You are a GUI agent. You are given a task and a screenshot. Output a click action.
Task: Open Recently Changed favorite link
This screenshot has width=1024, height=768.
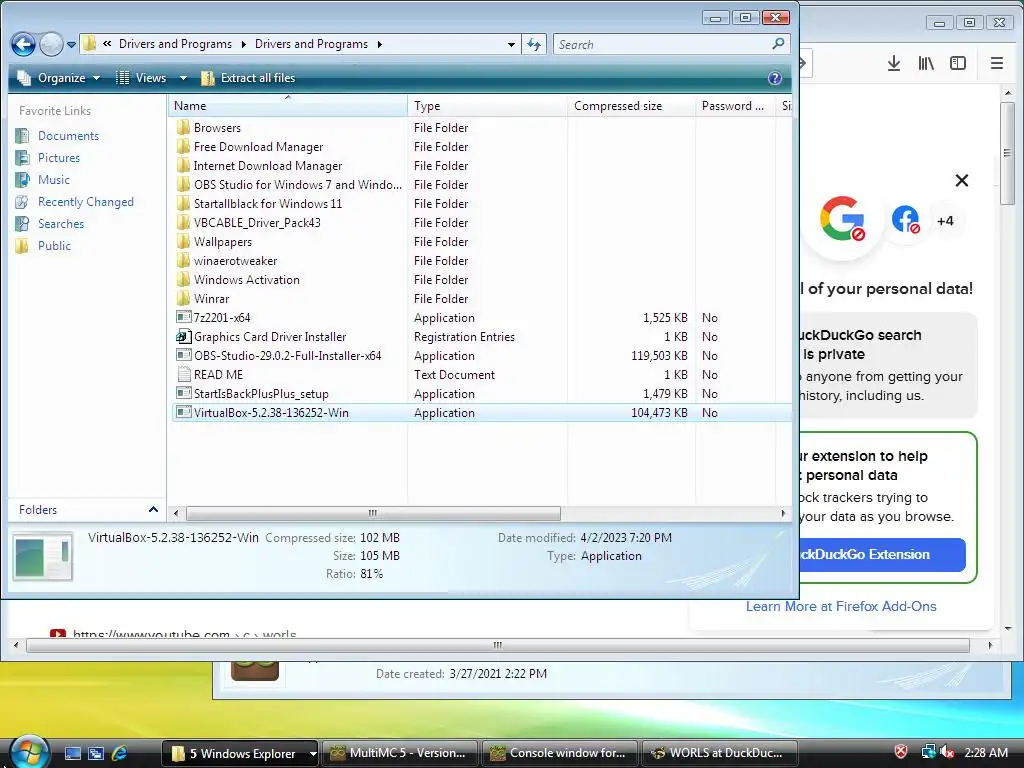86,202
